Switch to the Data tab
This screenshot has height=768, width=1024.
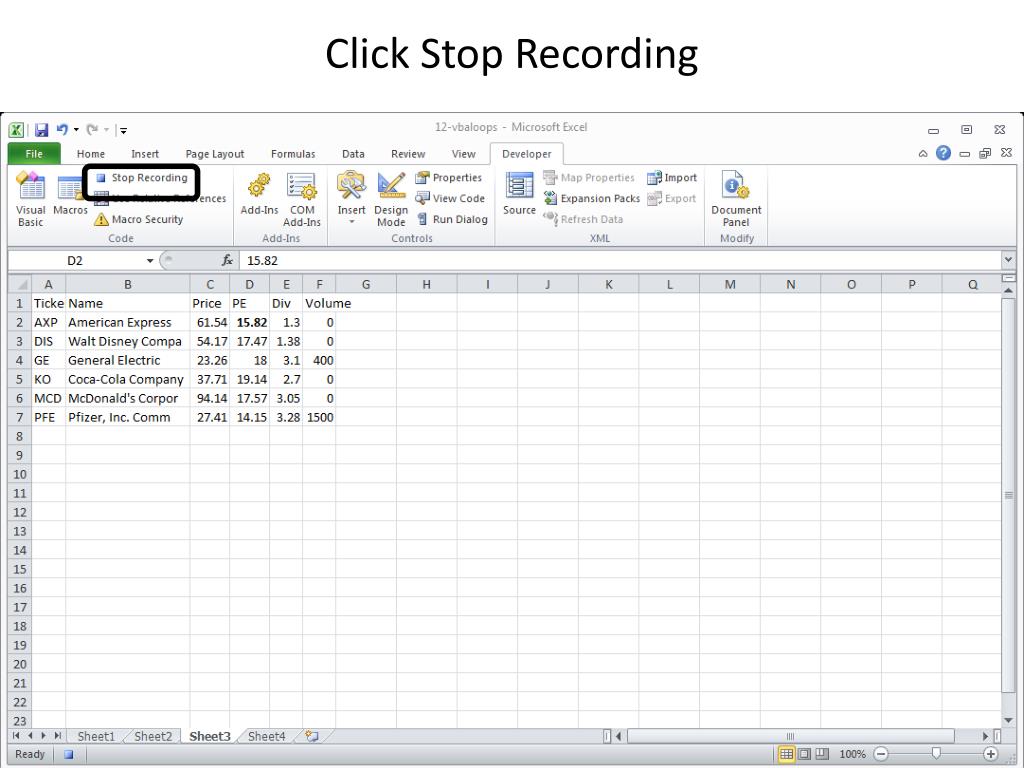click(353, 153)
